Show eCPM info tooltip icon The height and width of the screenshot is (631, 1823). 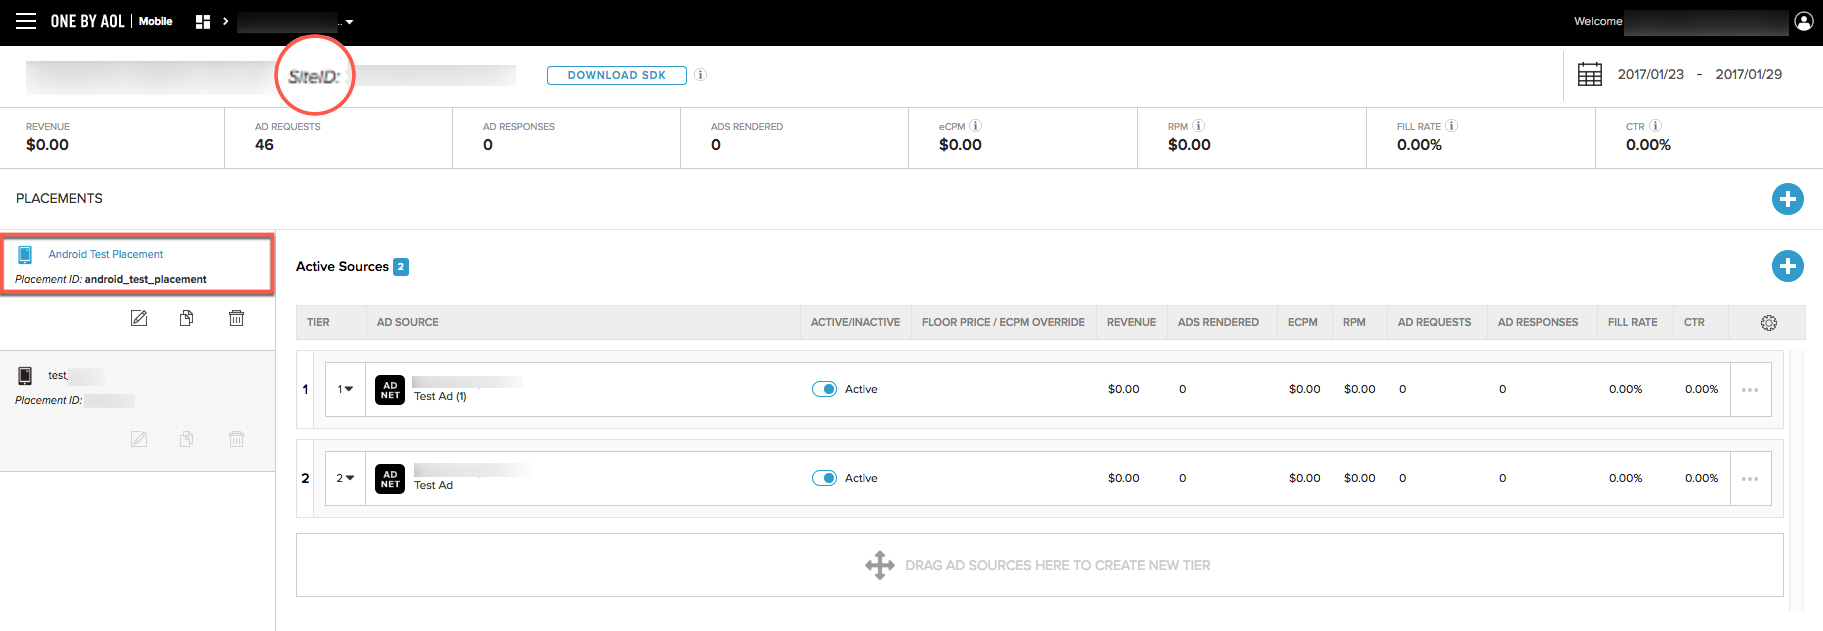[976, 126]
